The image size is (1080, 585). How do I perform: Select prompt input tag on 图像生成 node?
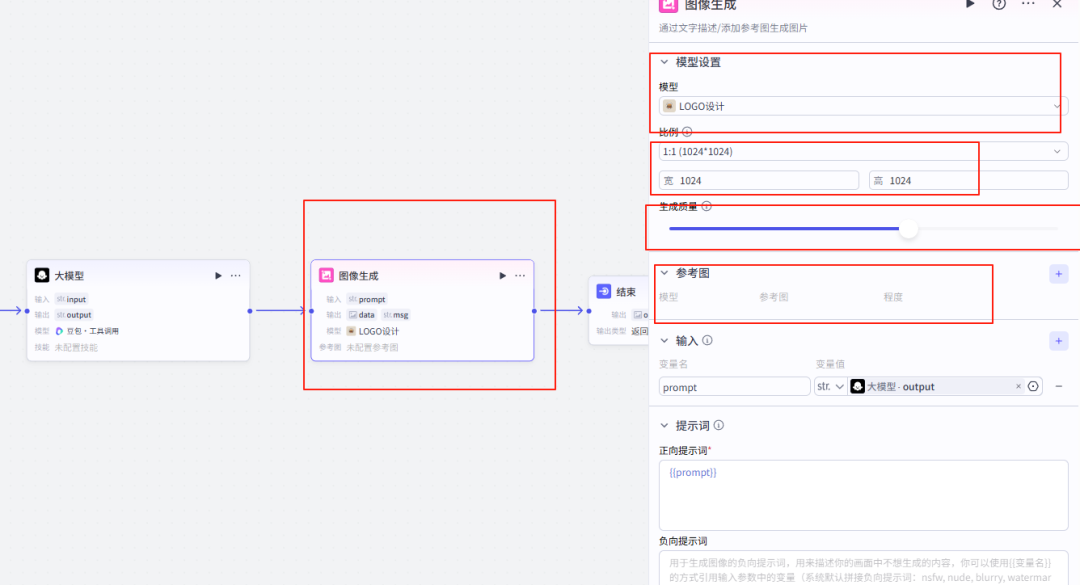(x=367, y=299)
